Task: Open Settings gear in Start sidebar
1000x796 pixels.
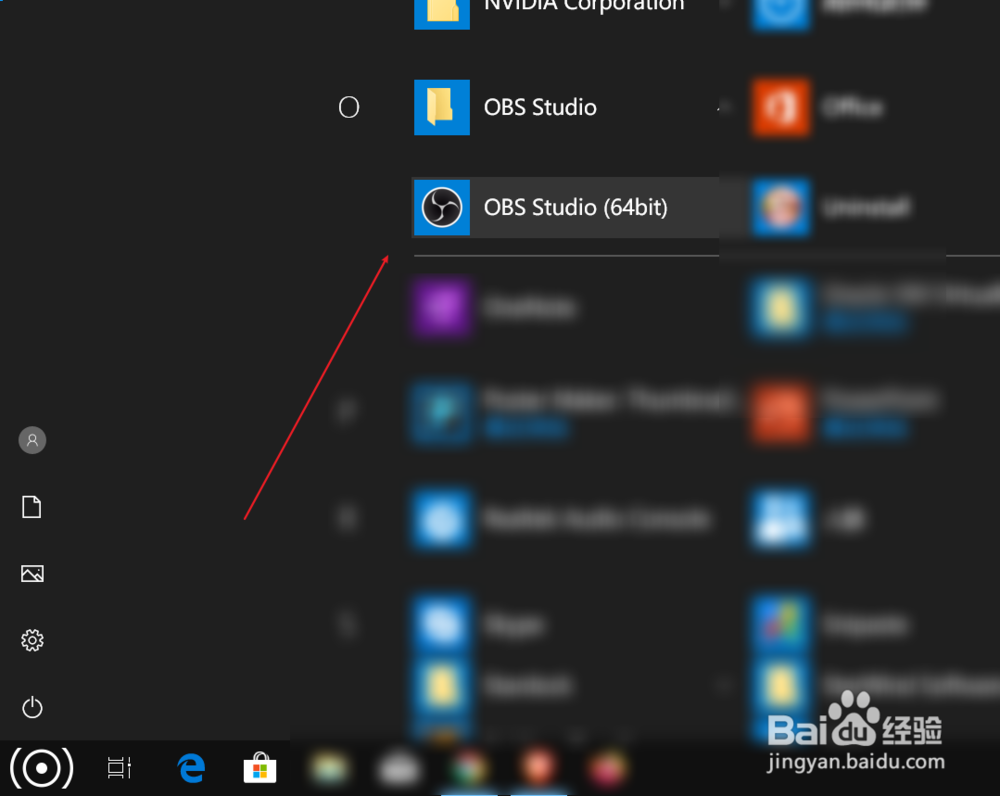Action: click(x=33, y=640)
